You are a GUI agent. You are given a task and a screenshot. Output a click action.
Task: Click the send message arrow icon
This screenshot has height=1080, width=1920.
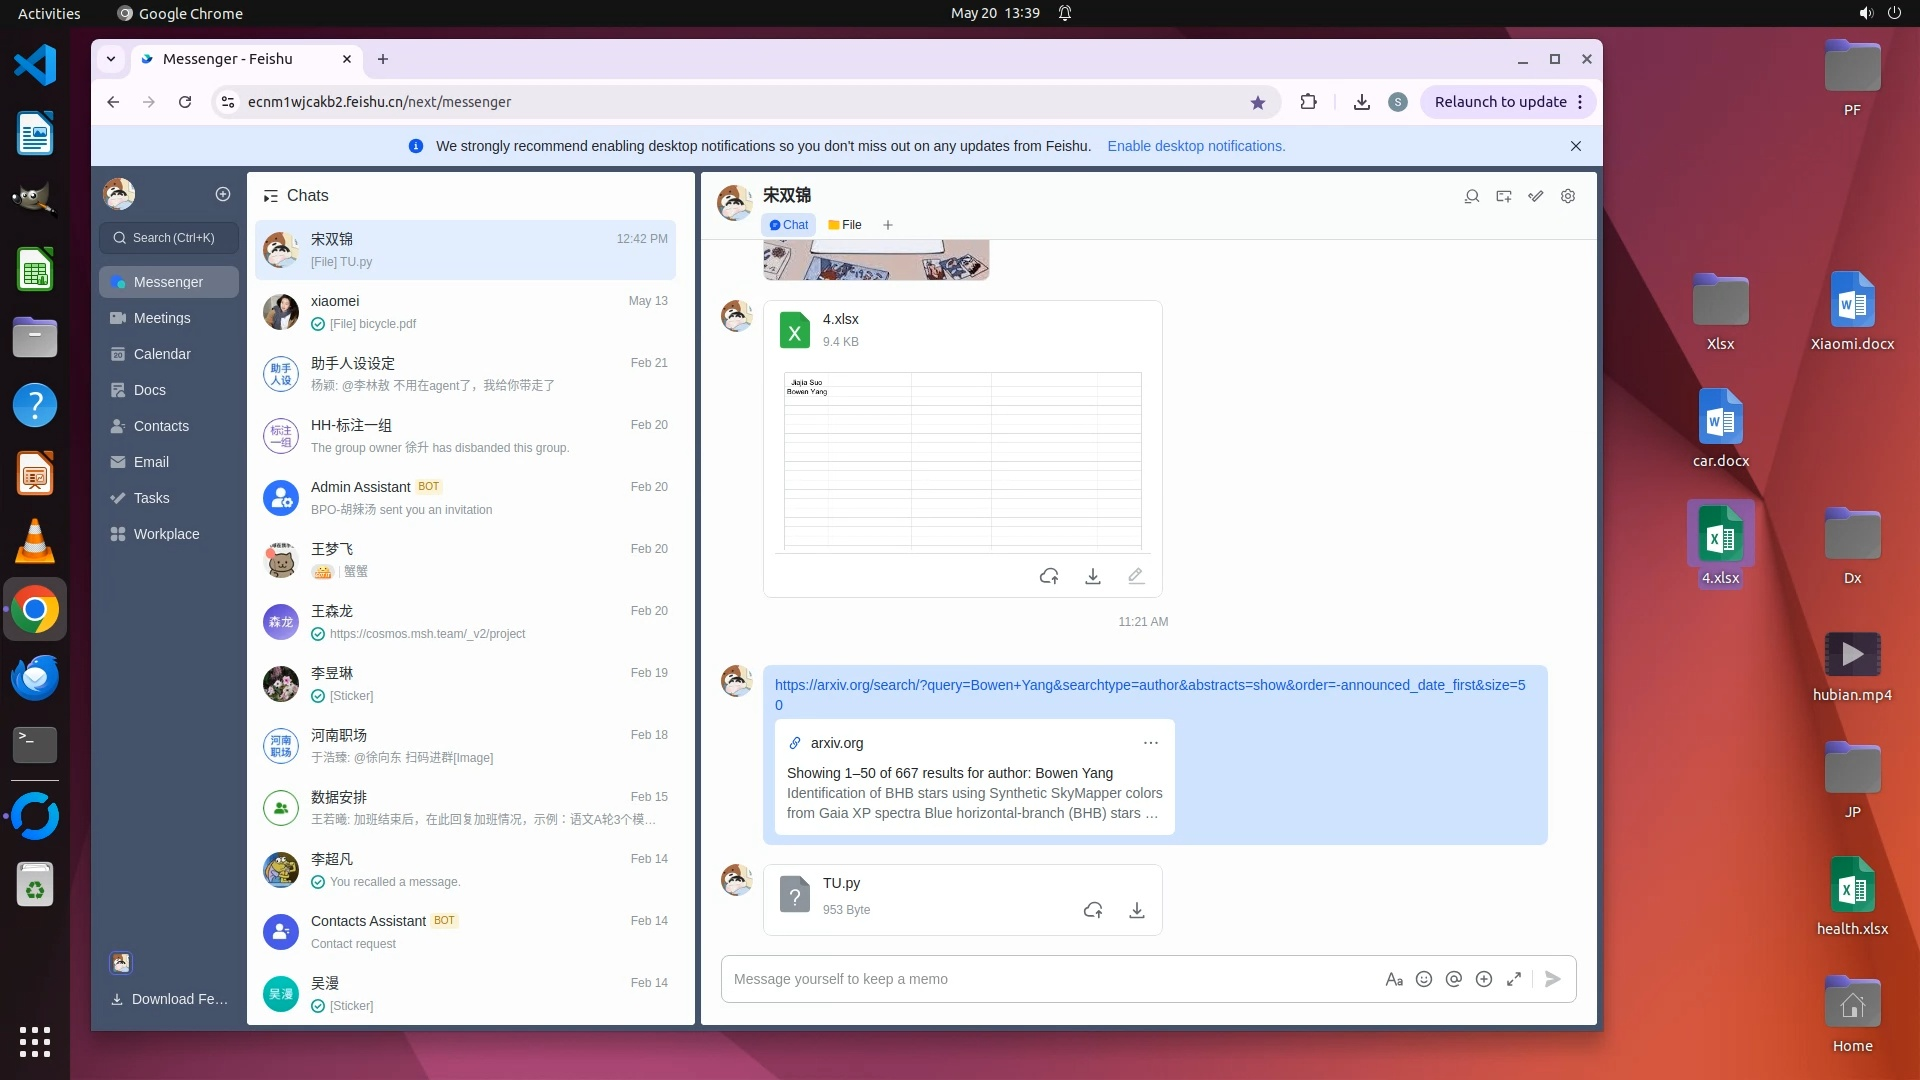pos(1552,979)
